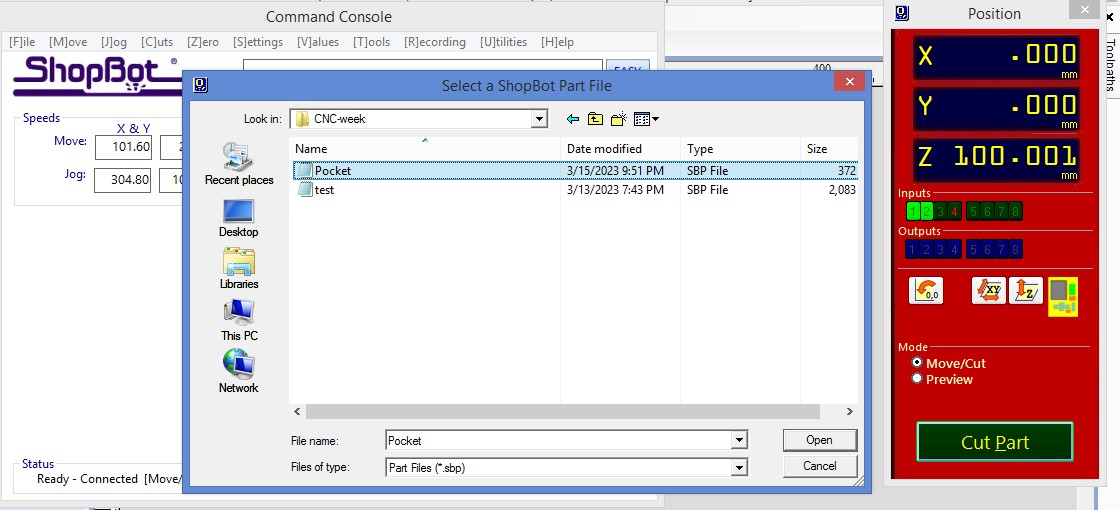This screenshot has height=510, width=1120.
Task: Click the Cancel button
Action: pos(819,466)
